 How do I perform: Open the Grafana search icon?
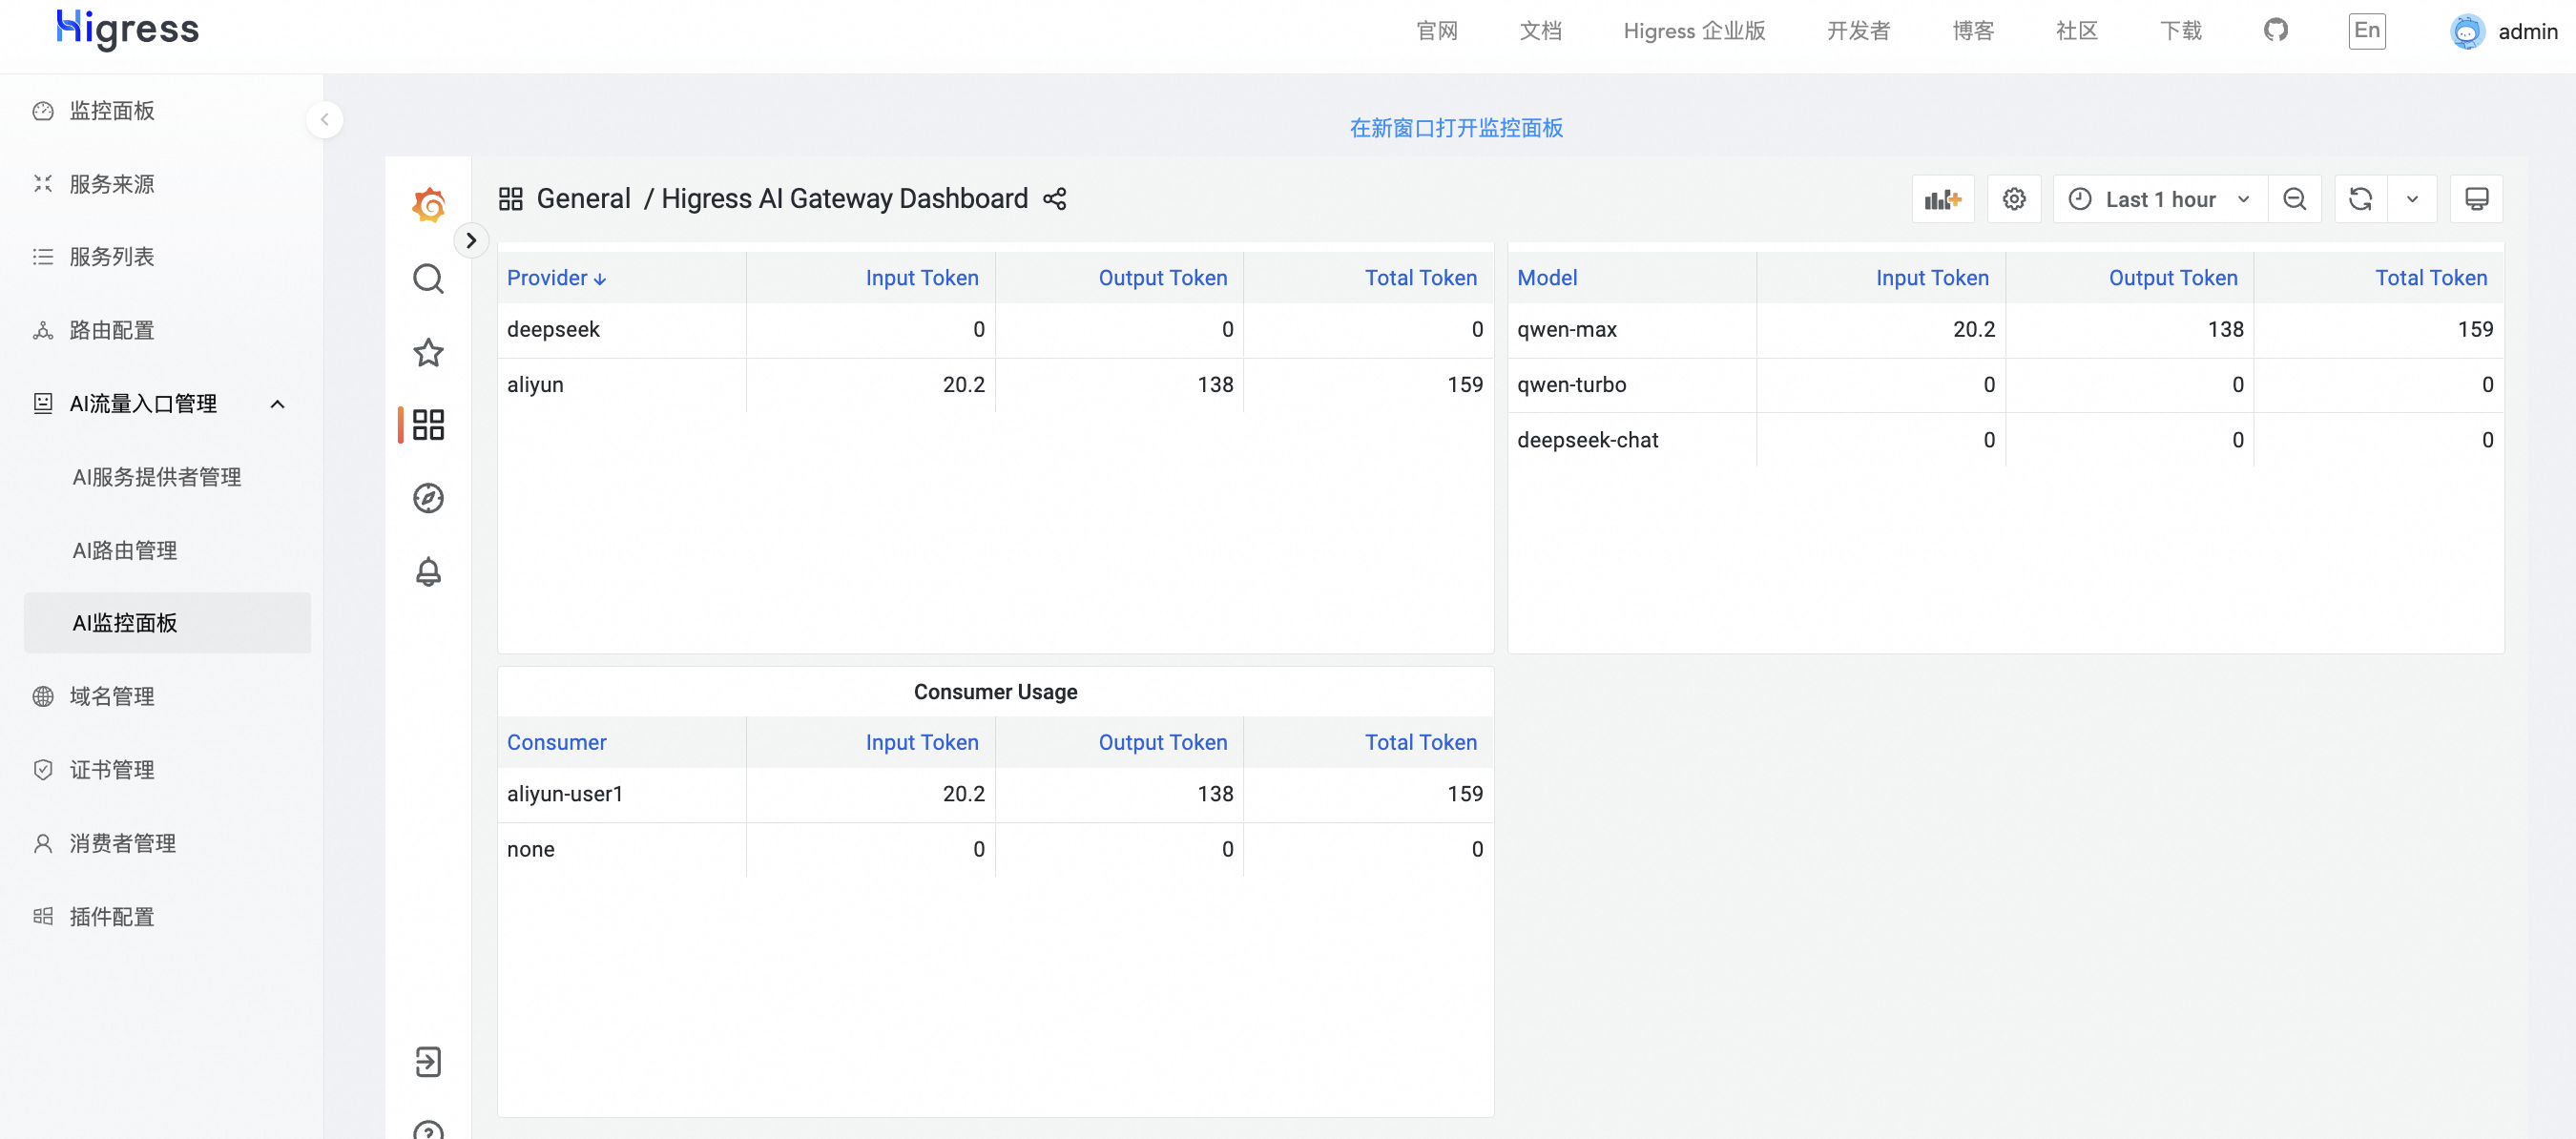(x=428, y=279)
